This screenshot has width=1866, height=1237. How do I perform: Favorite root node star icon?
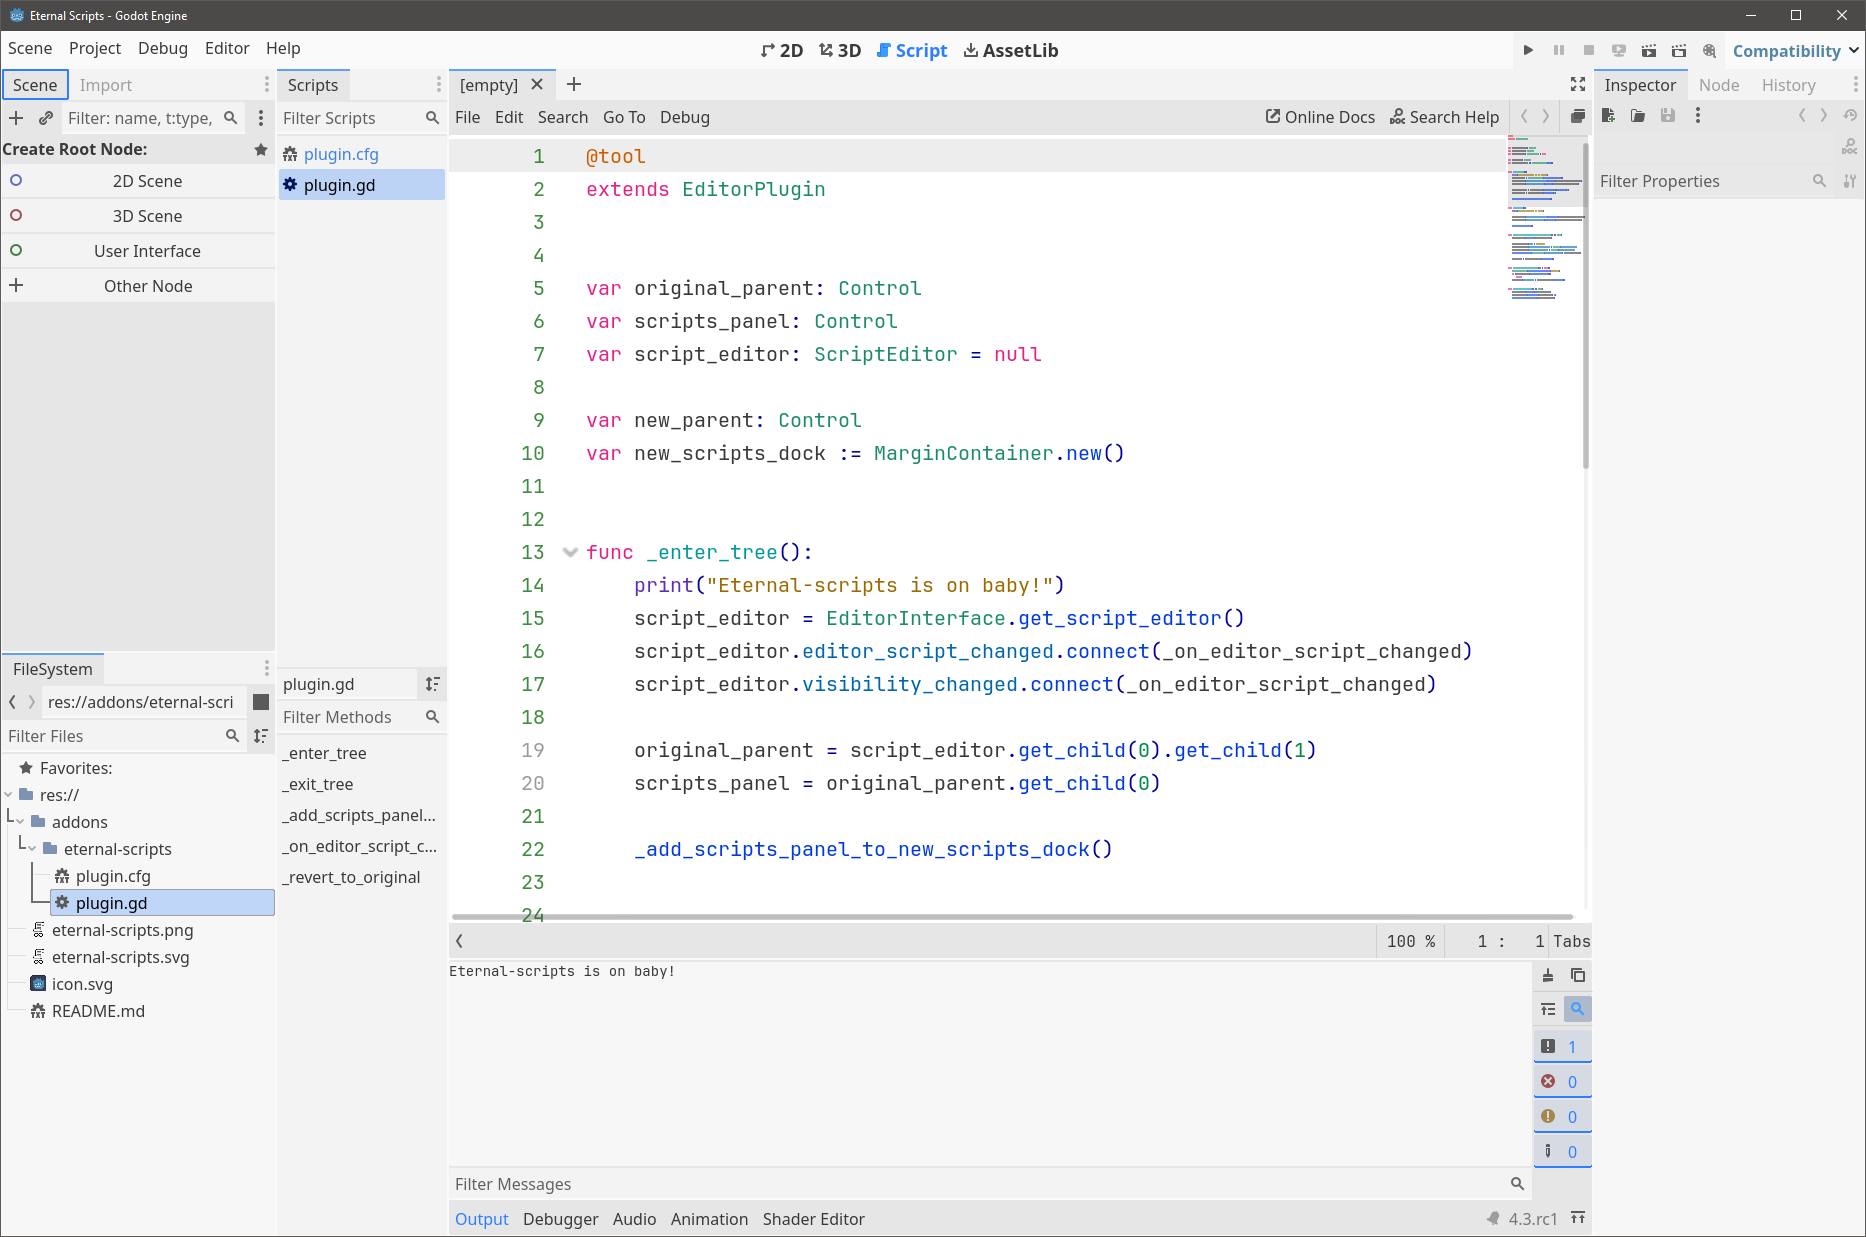click(x=261, y=149)
